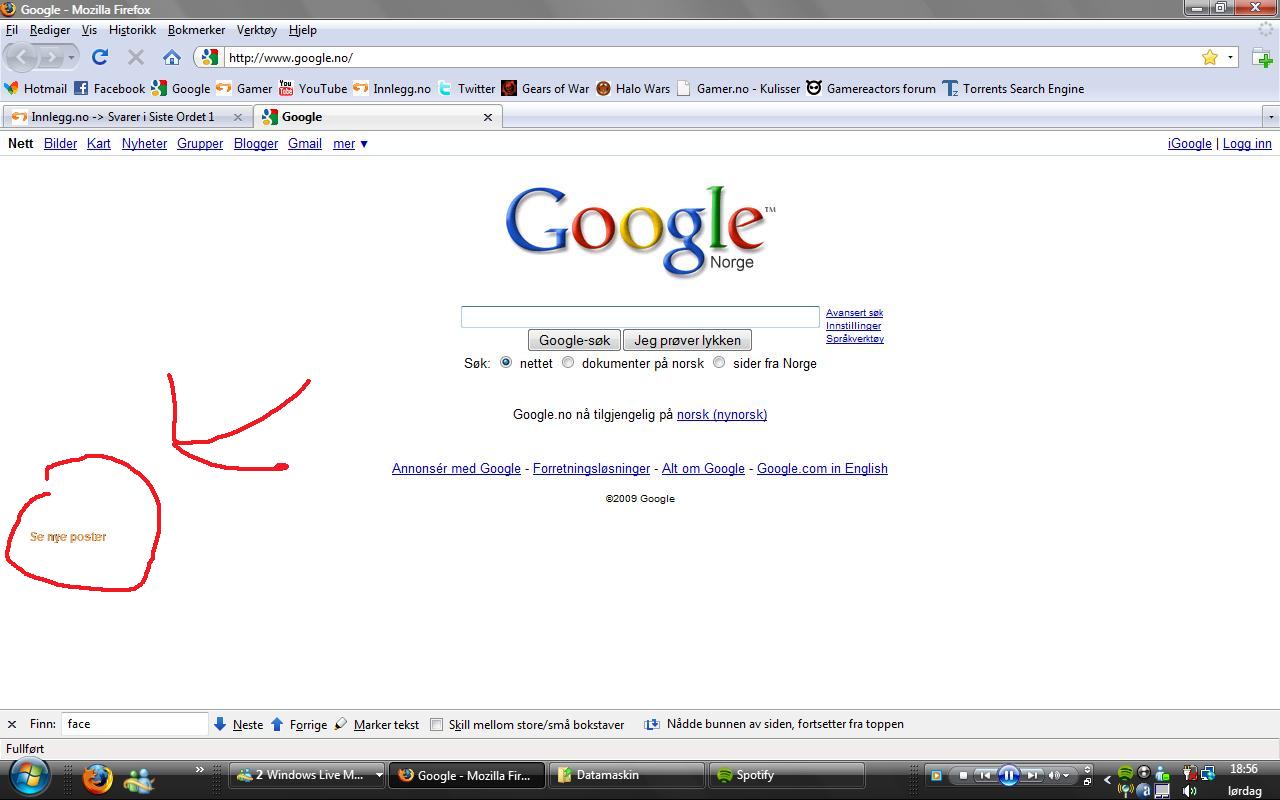The width and height of the screenshot is (1280, 800).
Task: Click Jeg prøver lykken button
Action: point(687,340)
